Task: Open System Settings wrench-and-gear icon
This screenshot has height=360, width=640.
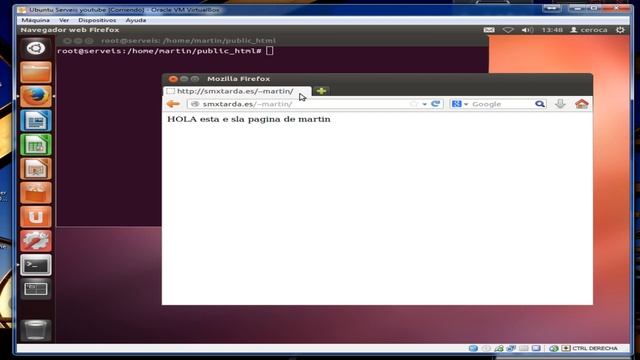Action: tap(36, 241)
